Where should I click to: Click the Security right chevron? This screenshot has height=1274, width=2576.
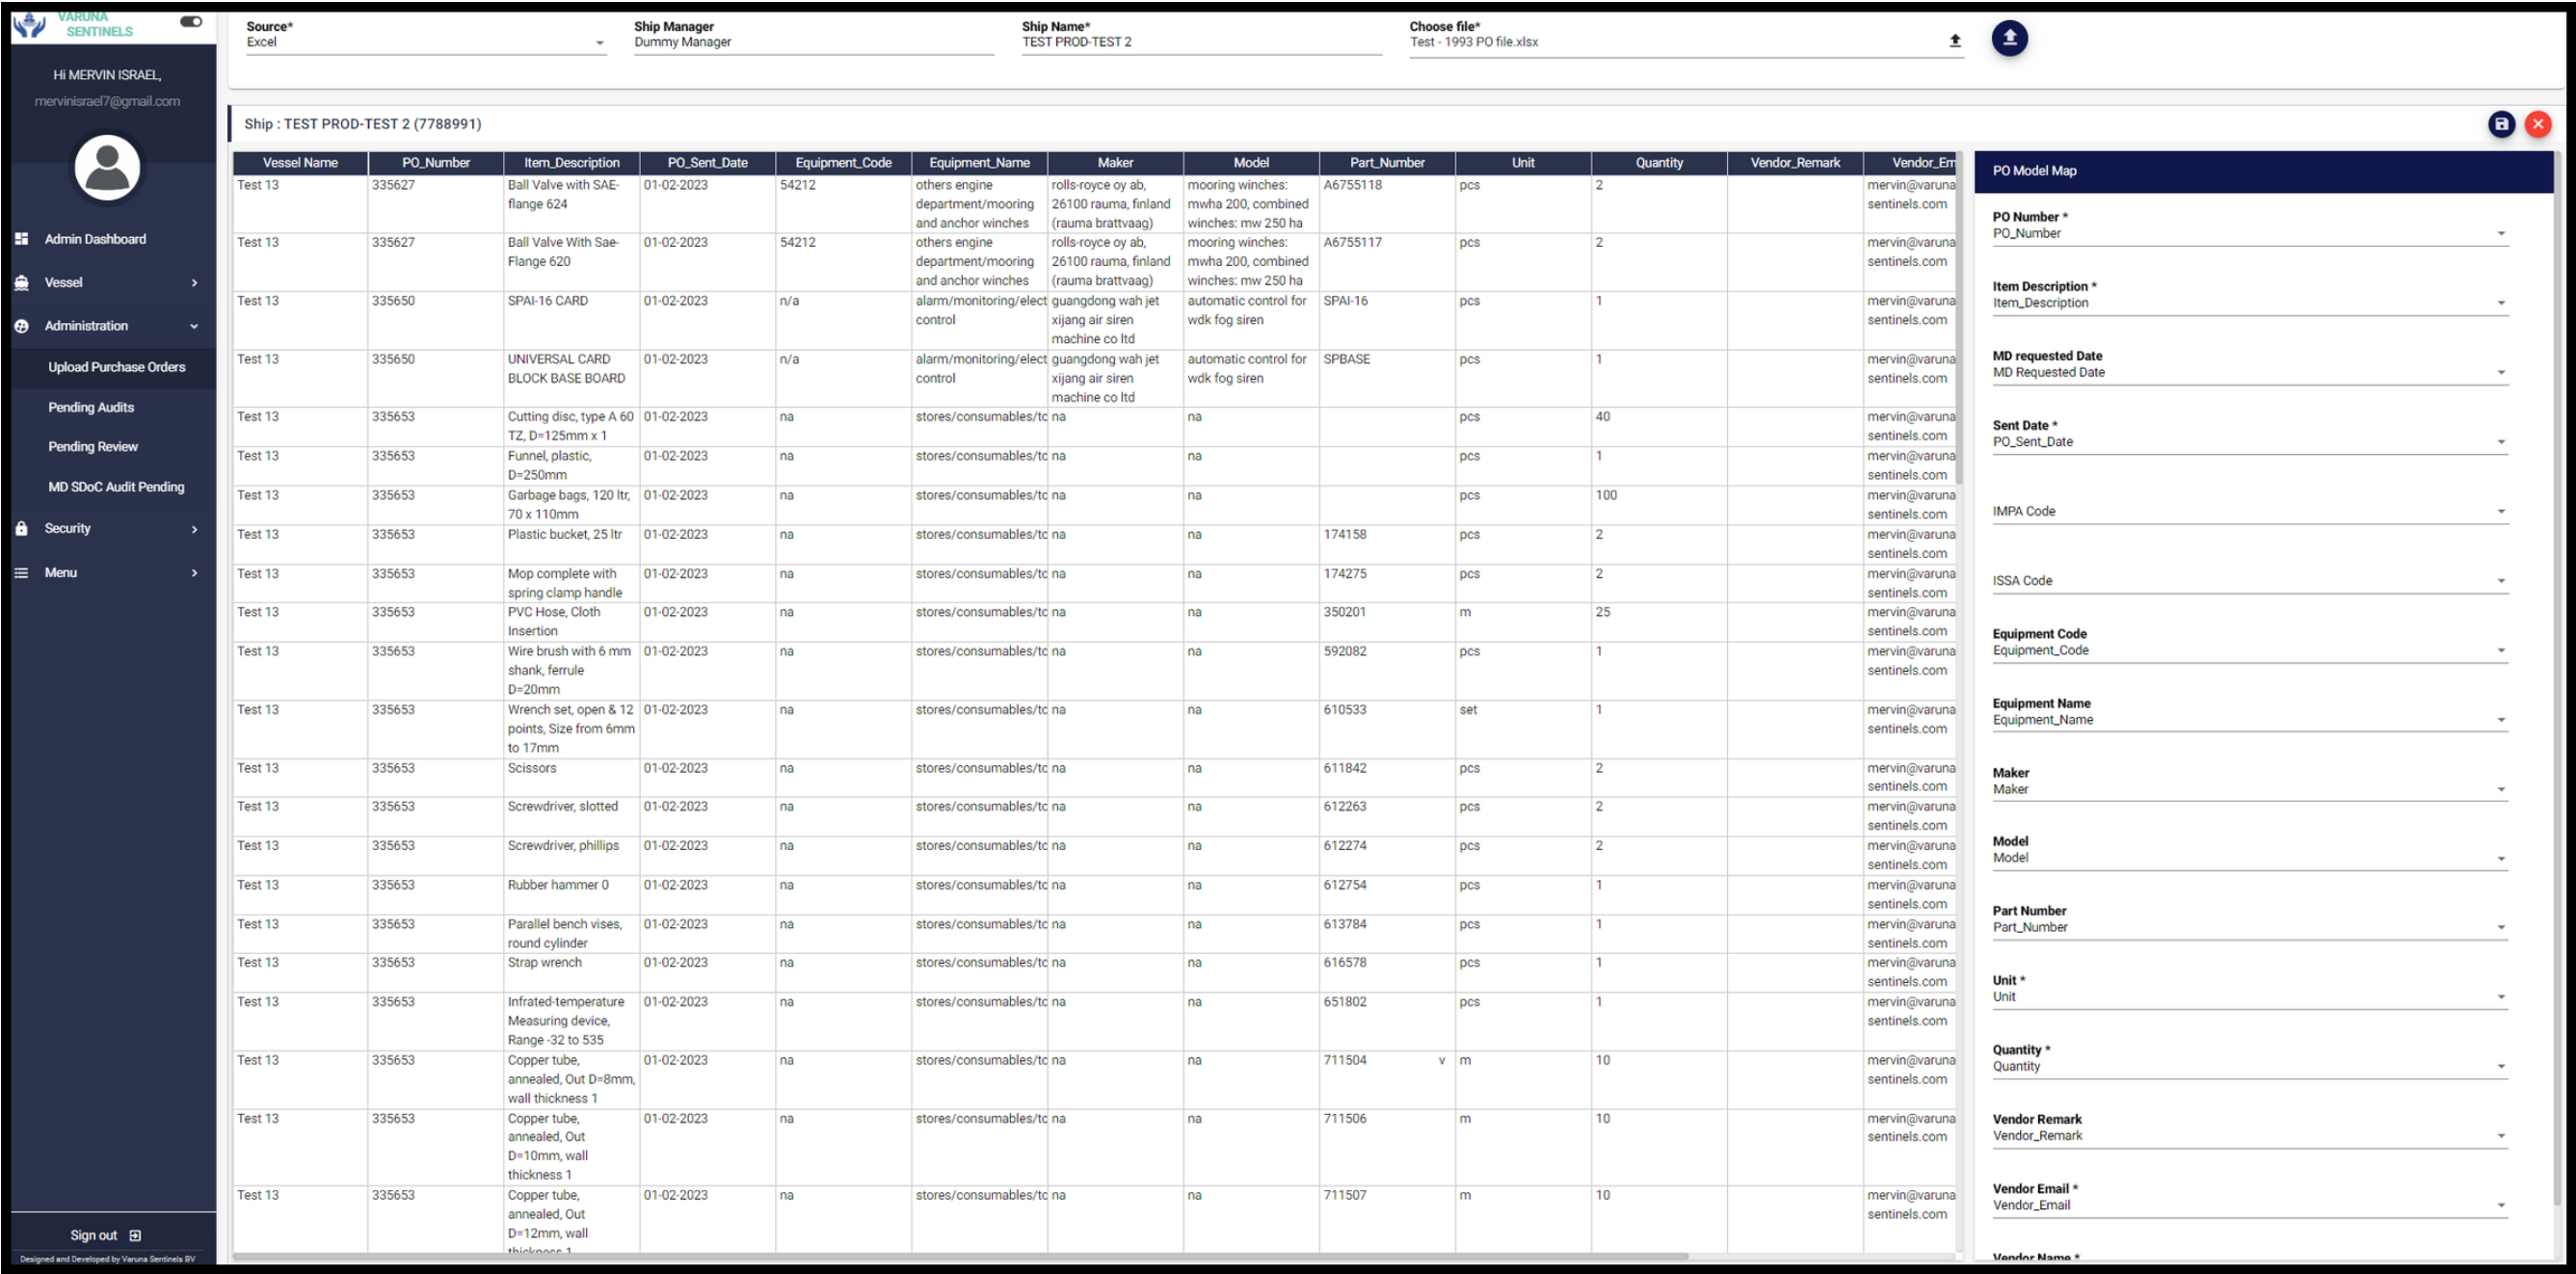[194, 529]
